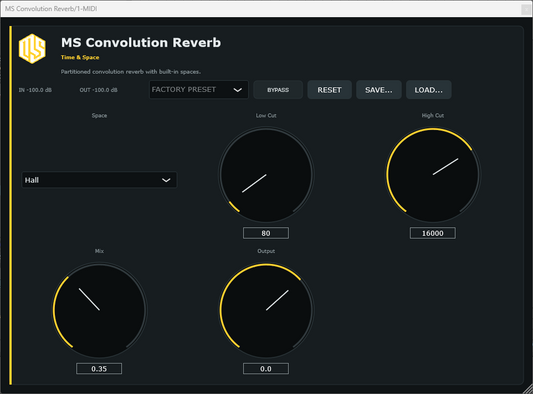The height and width of the screenshot is (394, 533).
Task: Click the IN -100.0 dB level readout
Action: click(35, 90)
